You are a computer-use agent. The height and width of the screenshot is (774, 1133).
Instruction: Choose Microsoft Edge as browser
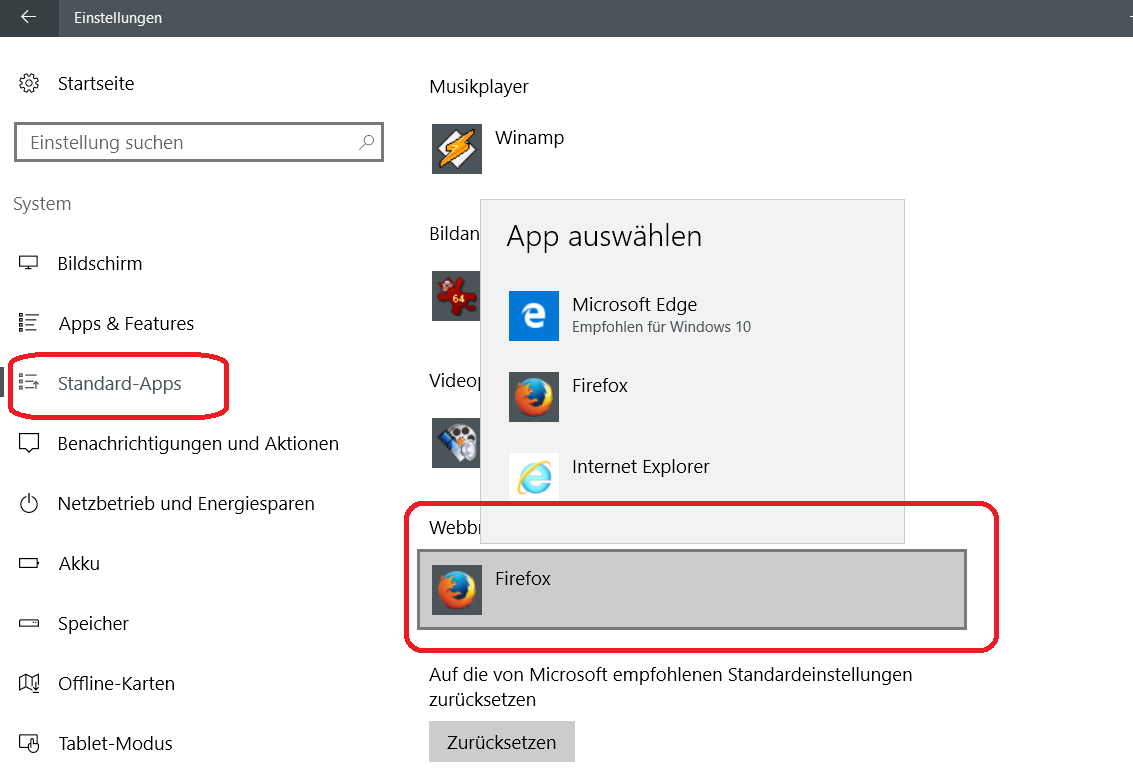coord(692,316)
